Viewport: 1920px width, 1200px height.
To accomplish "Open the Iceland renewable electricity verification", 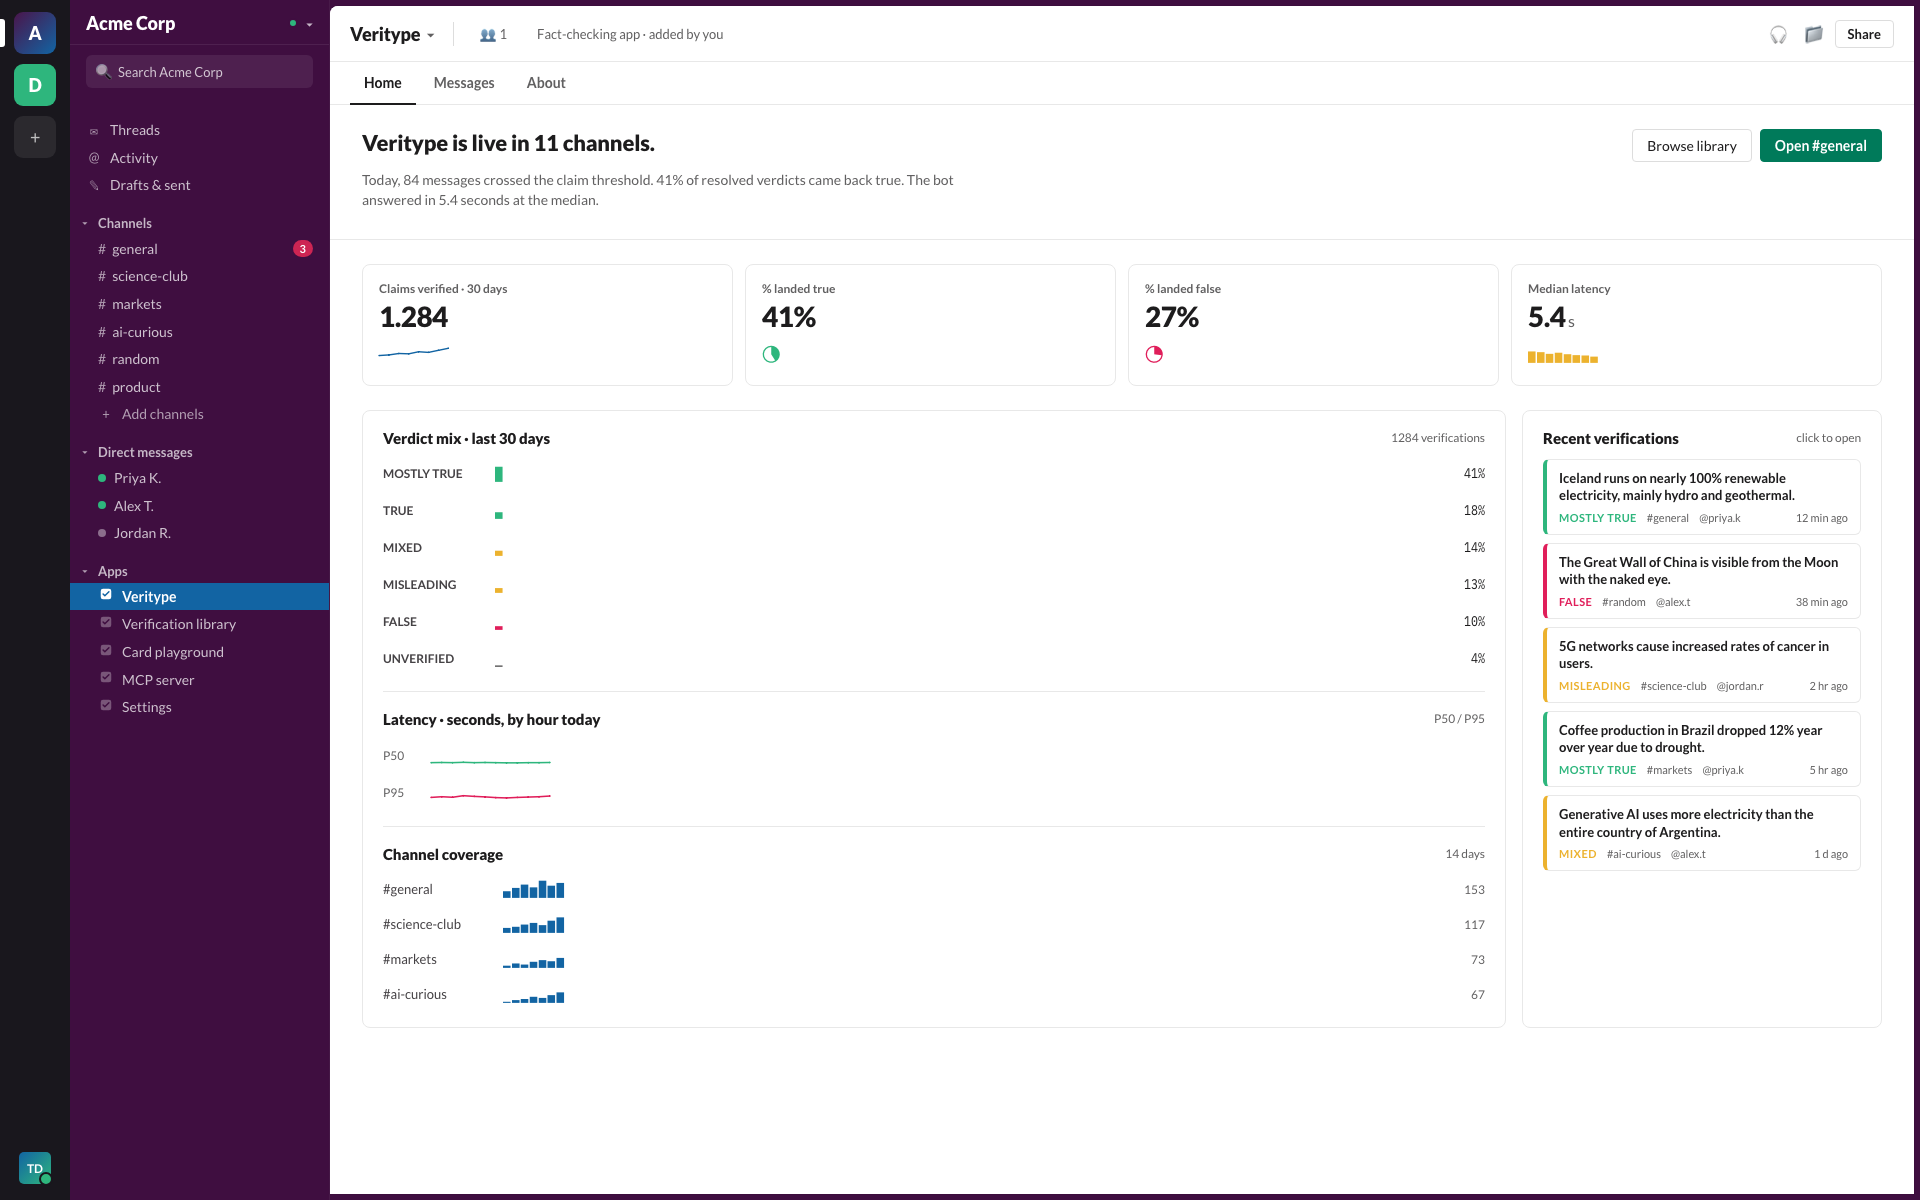I will (1702, 497).
